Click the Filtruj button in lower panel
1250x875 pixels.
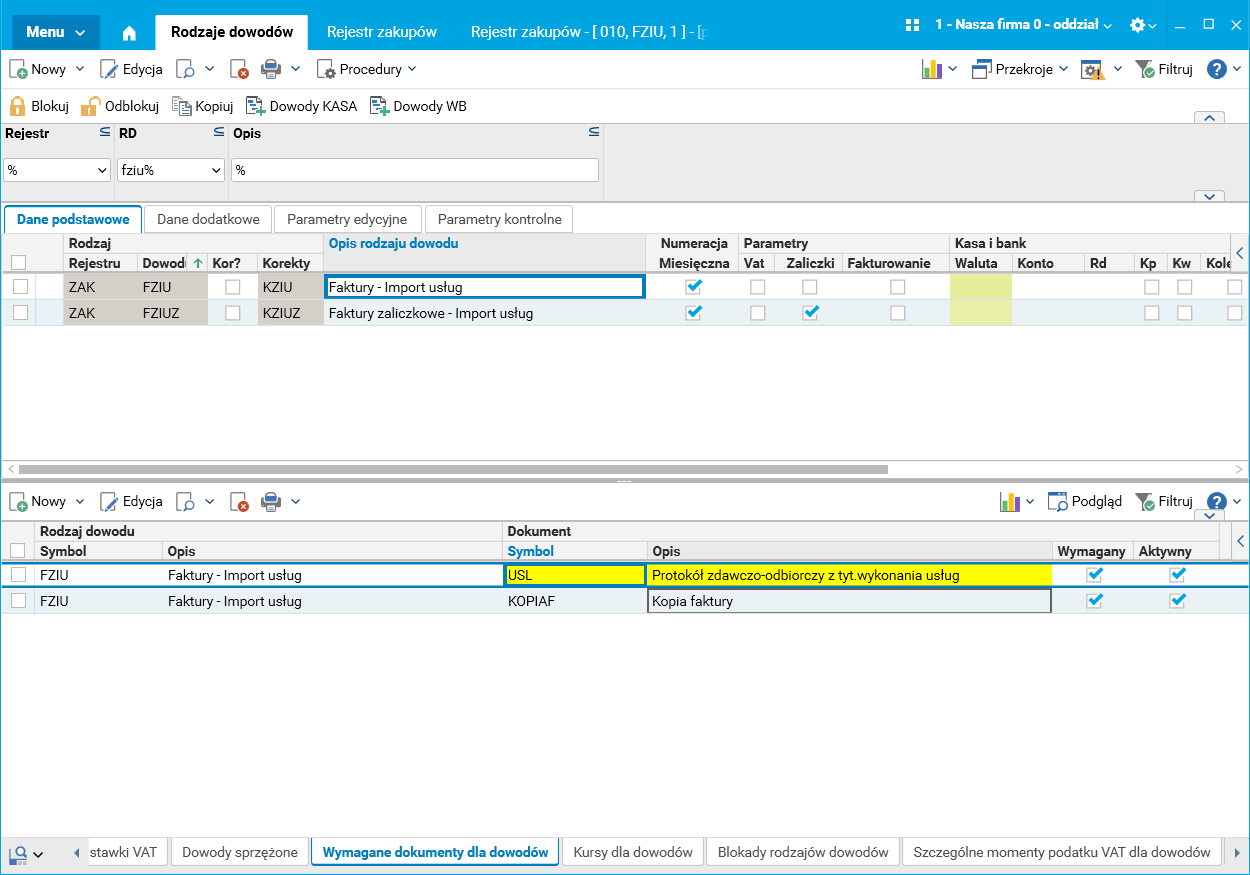click(1164, 501)
